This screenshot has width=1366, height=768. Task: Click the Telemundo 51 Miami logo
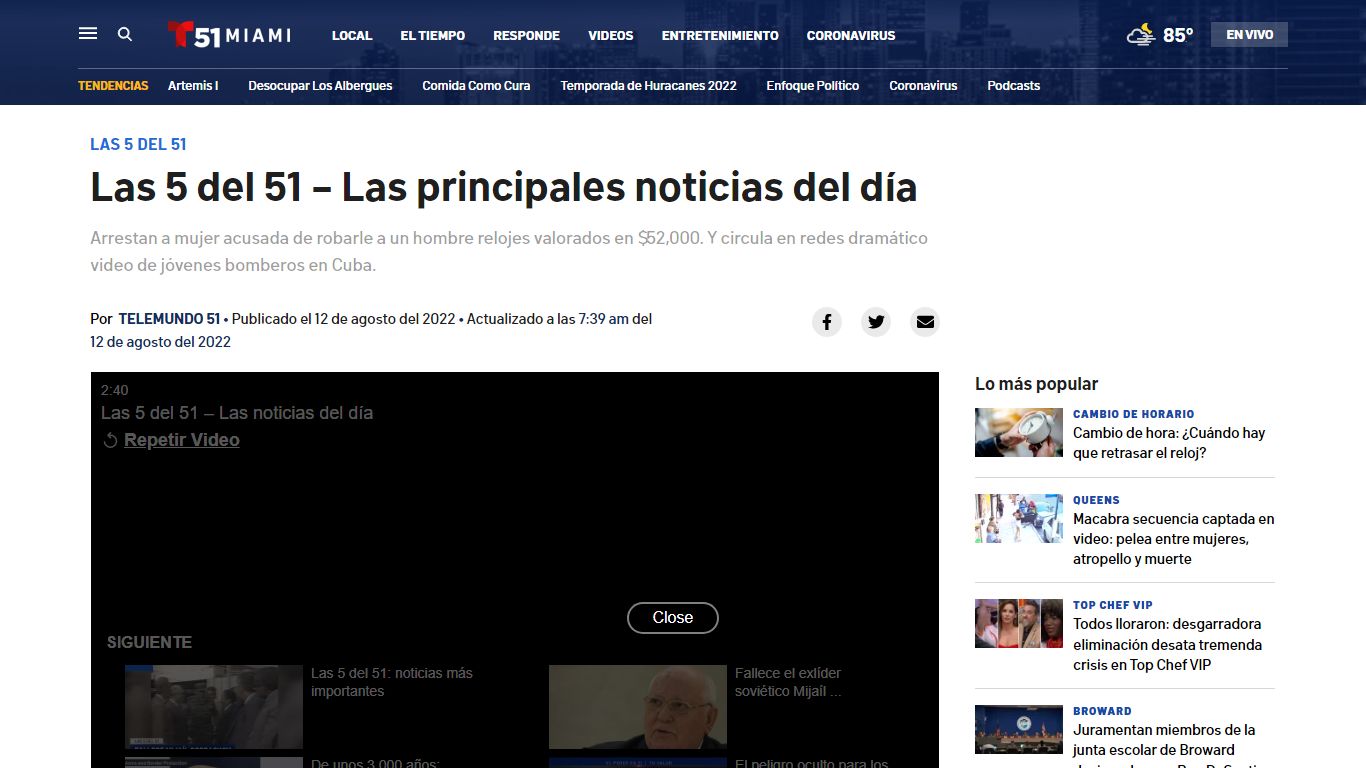[x=229, y=35]
